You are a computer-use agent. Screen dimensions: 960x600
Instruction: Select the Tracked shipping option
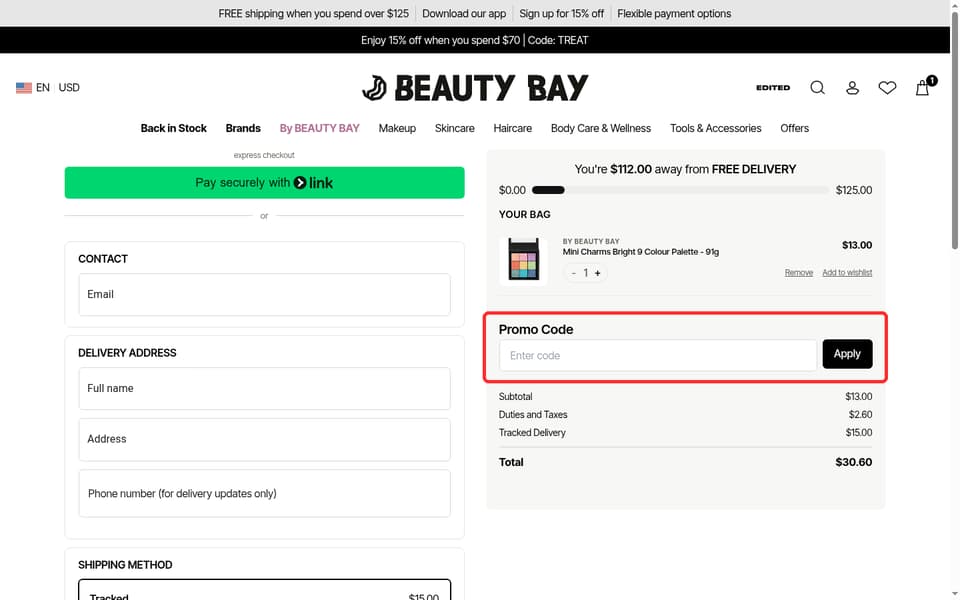[264, 591]
